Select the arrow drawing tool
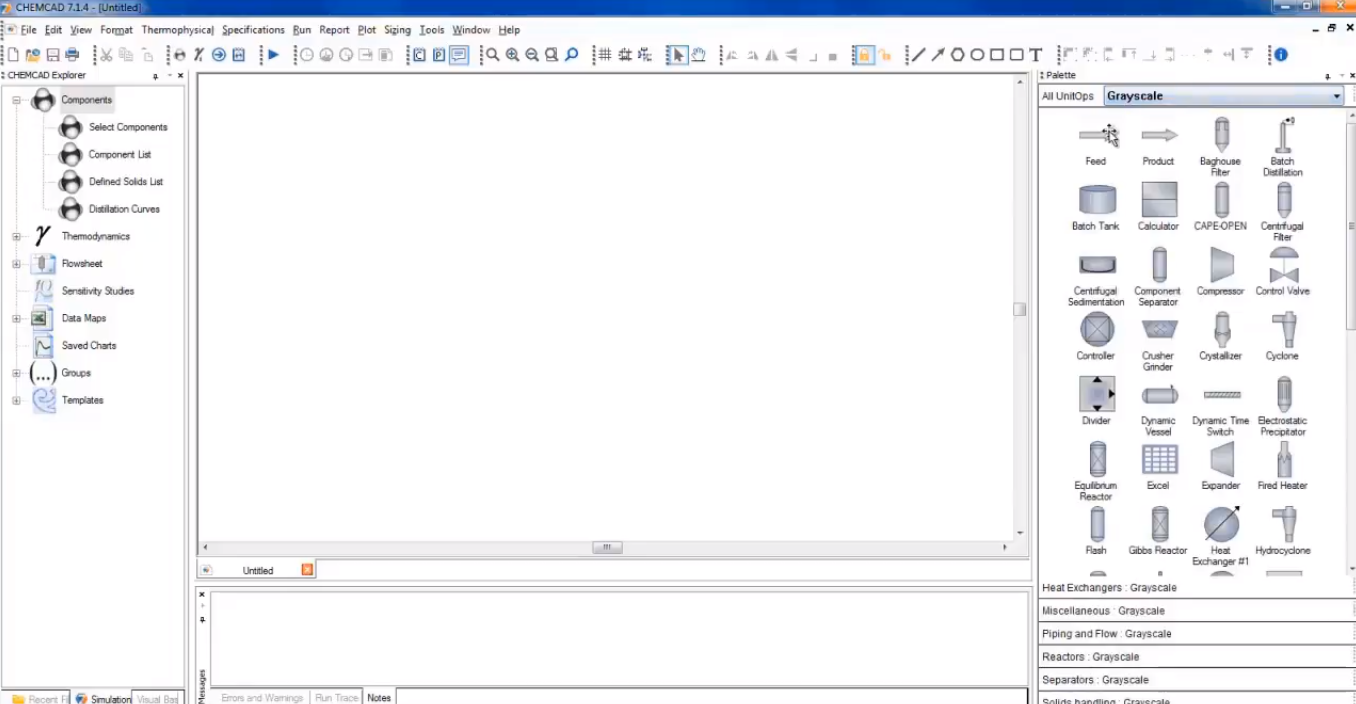1356x704 pixels. click(938, 55)
